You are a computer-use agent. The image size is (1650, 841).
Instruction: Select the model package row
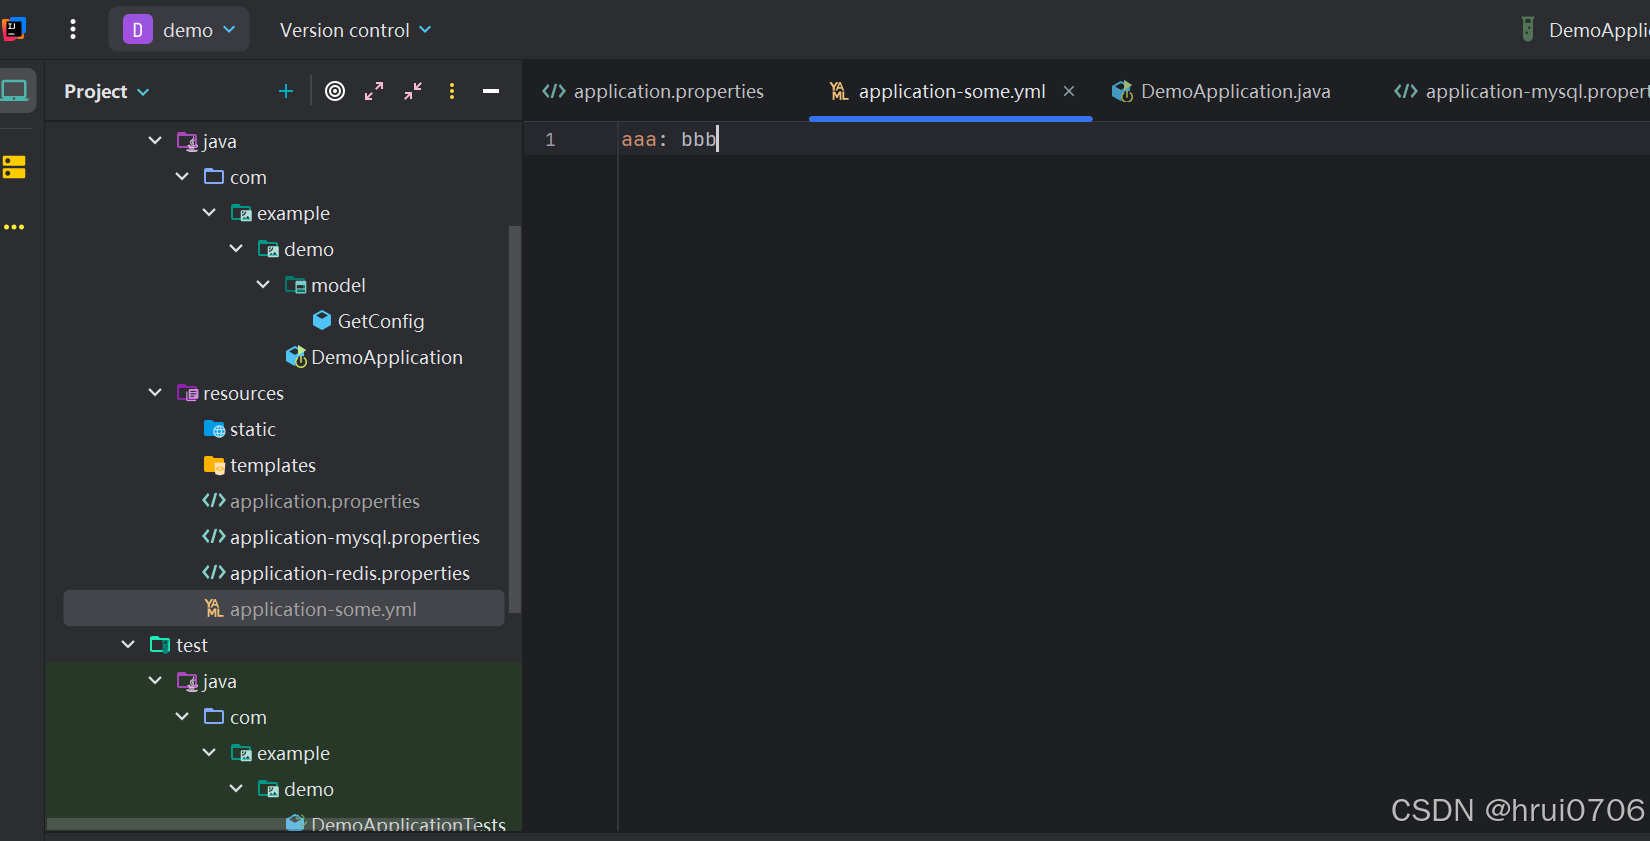point(284,285)
